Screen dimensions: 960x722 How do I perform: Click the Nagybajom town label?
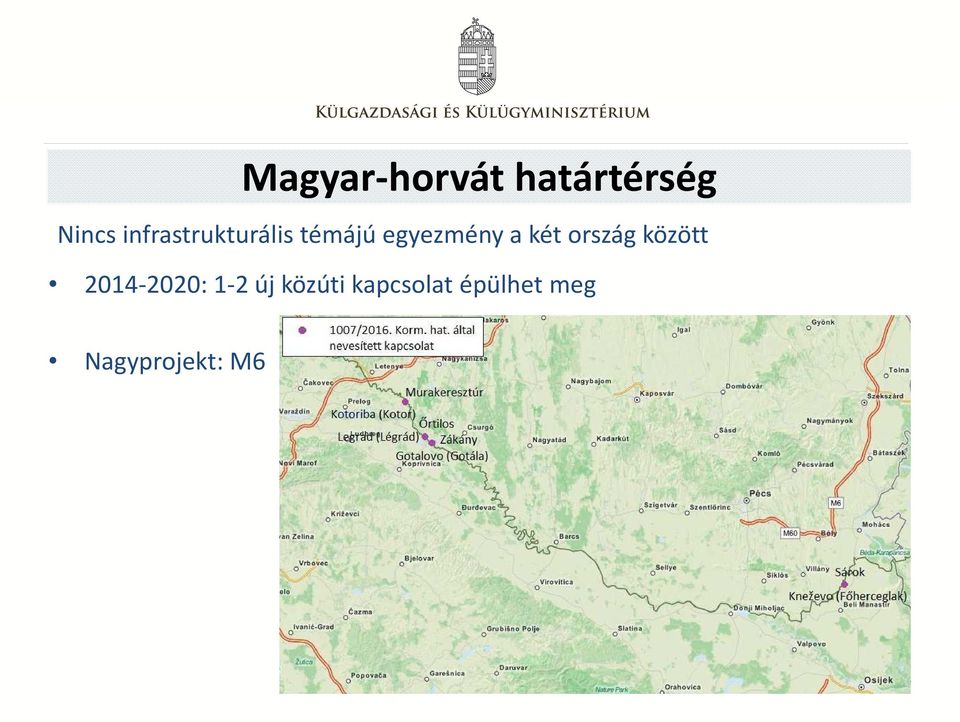click(x=591, y=381)
